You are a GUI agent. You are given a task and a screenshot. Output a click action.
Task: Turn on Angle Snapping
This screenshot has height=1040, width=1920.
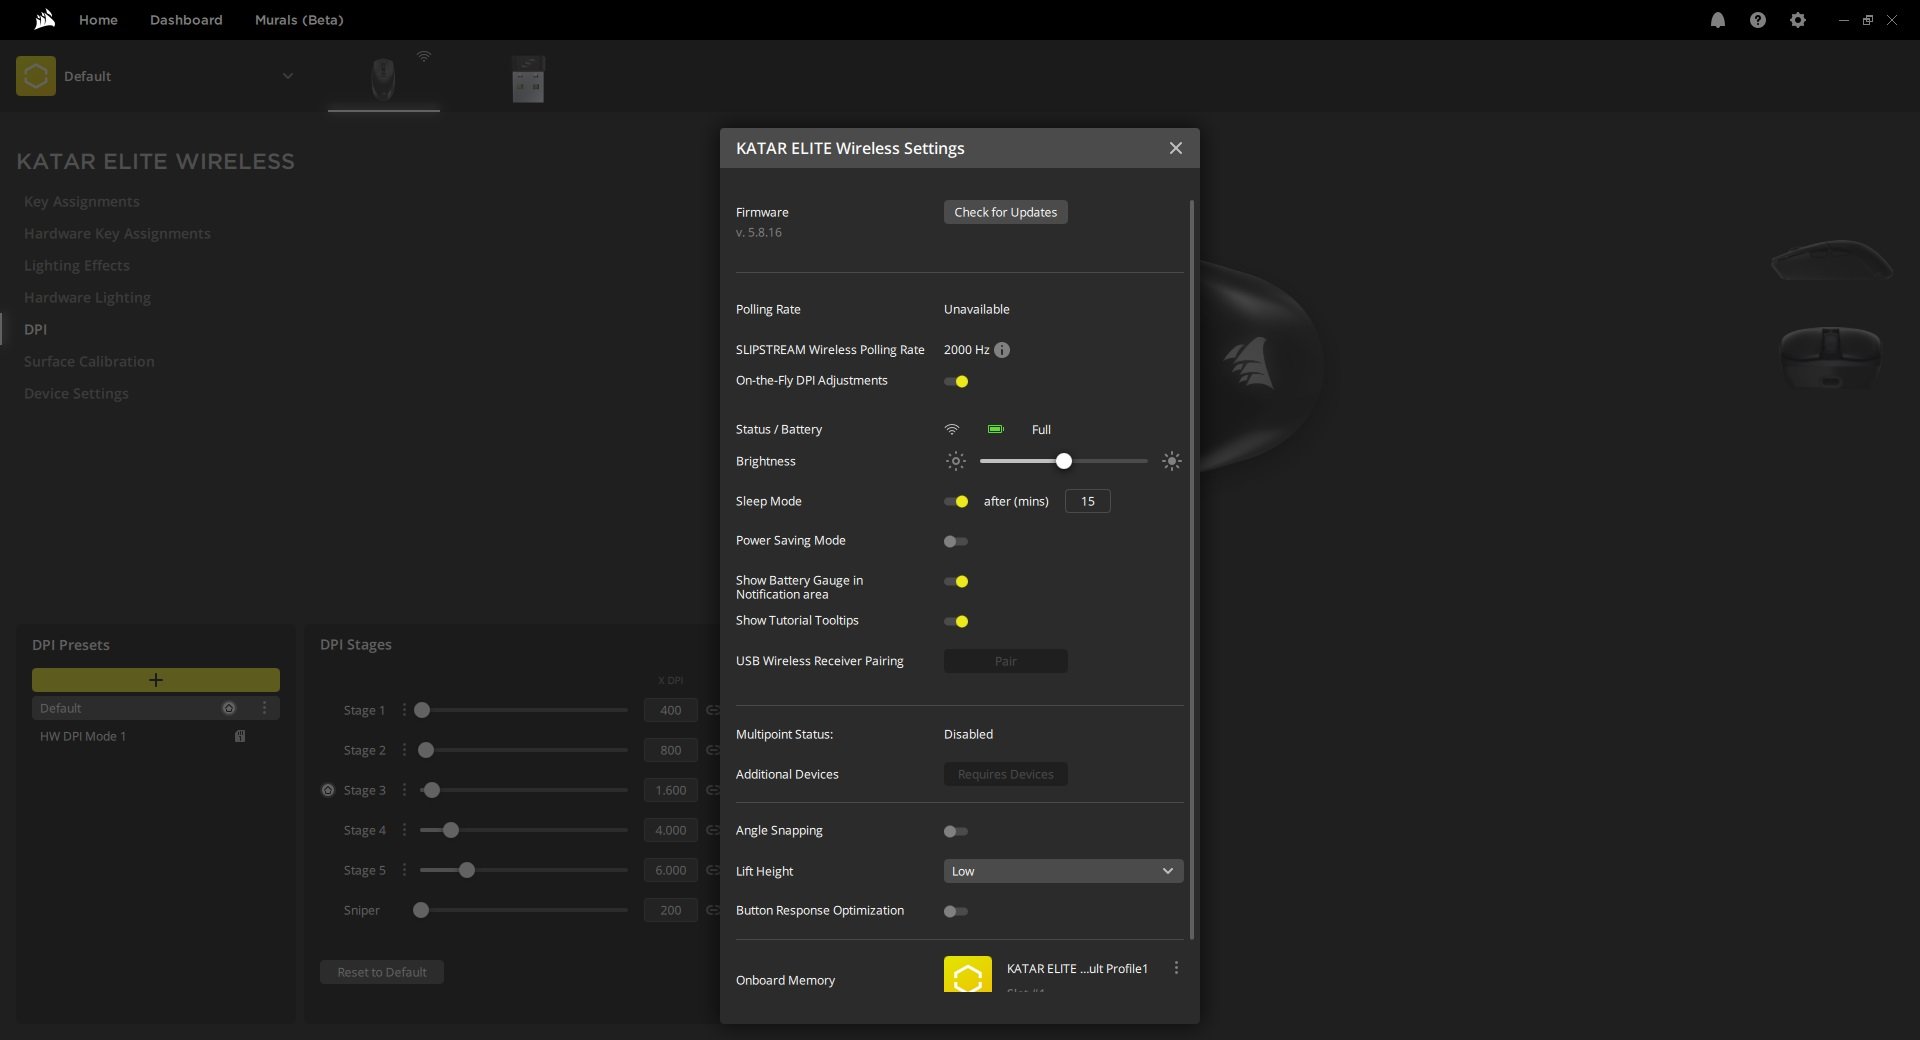click(x=956, y=831)
